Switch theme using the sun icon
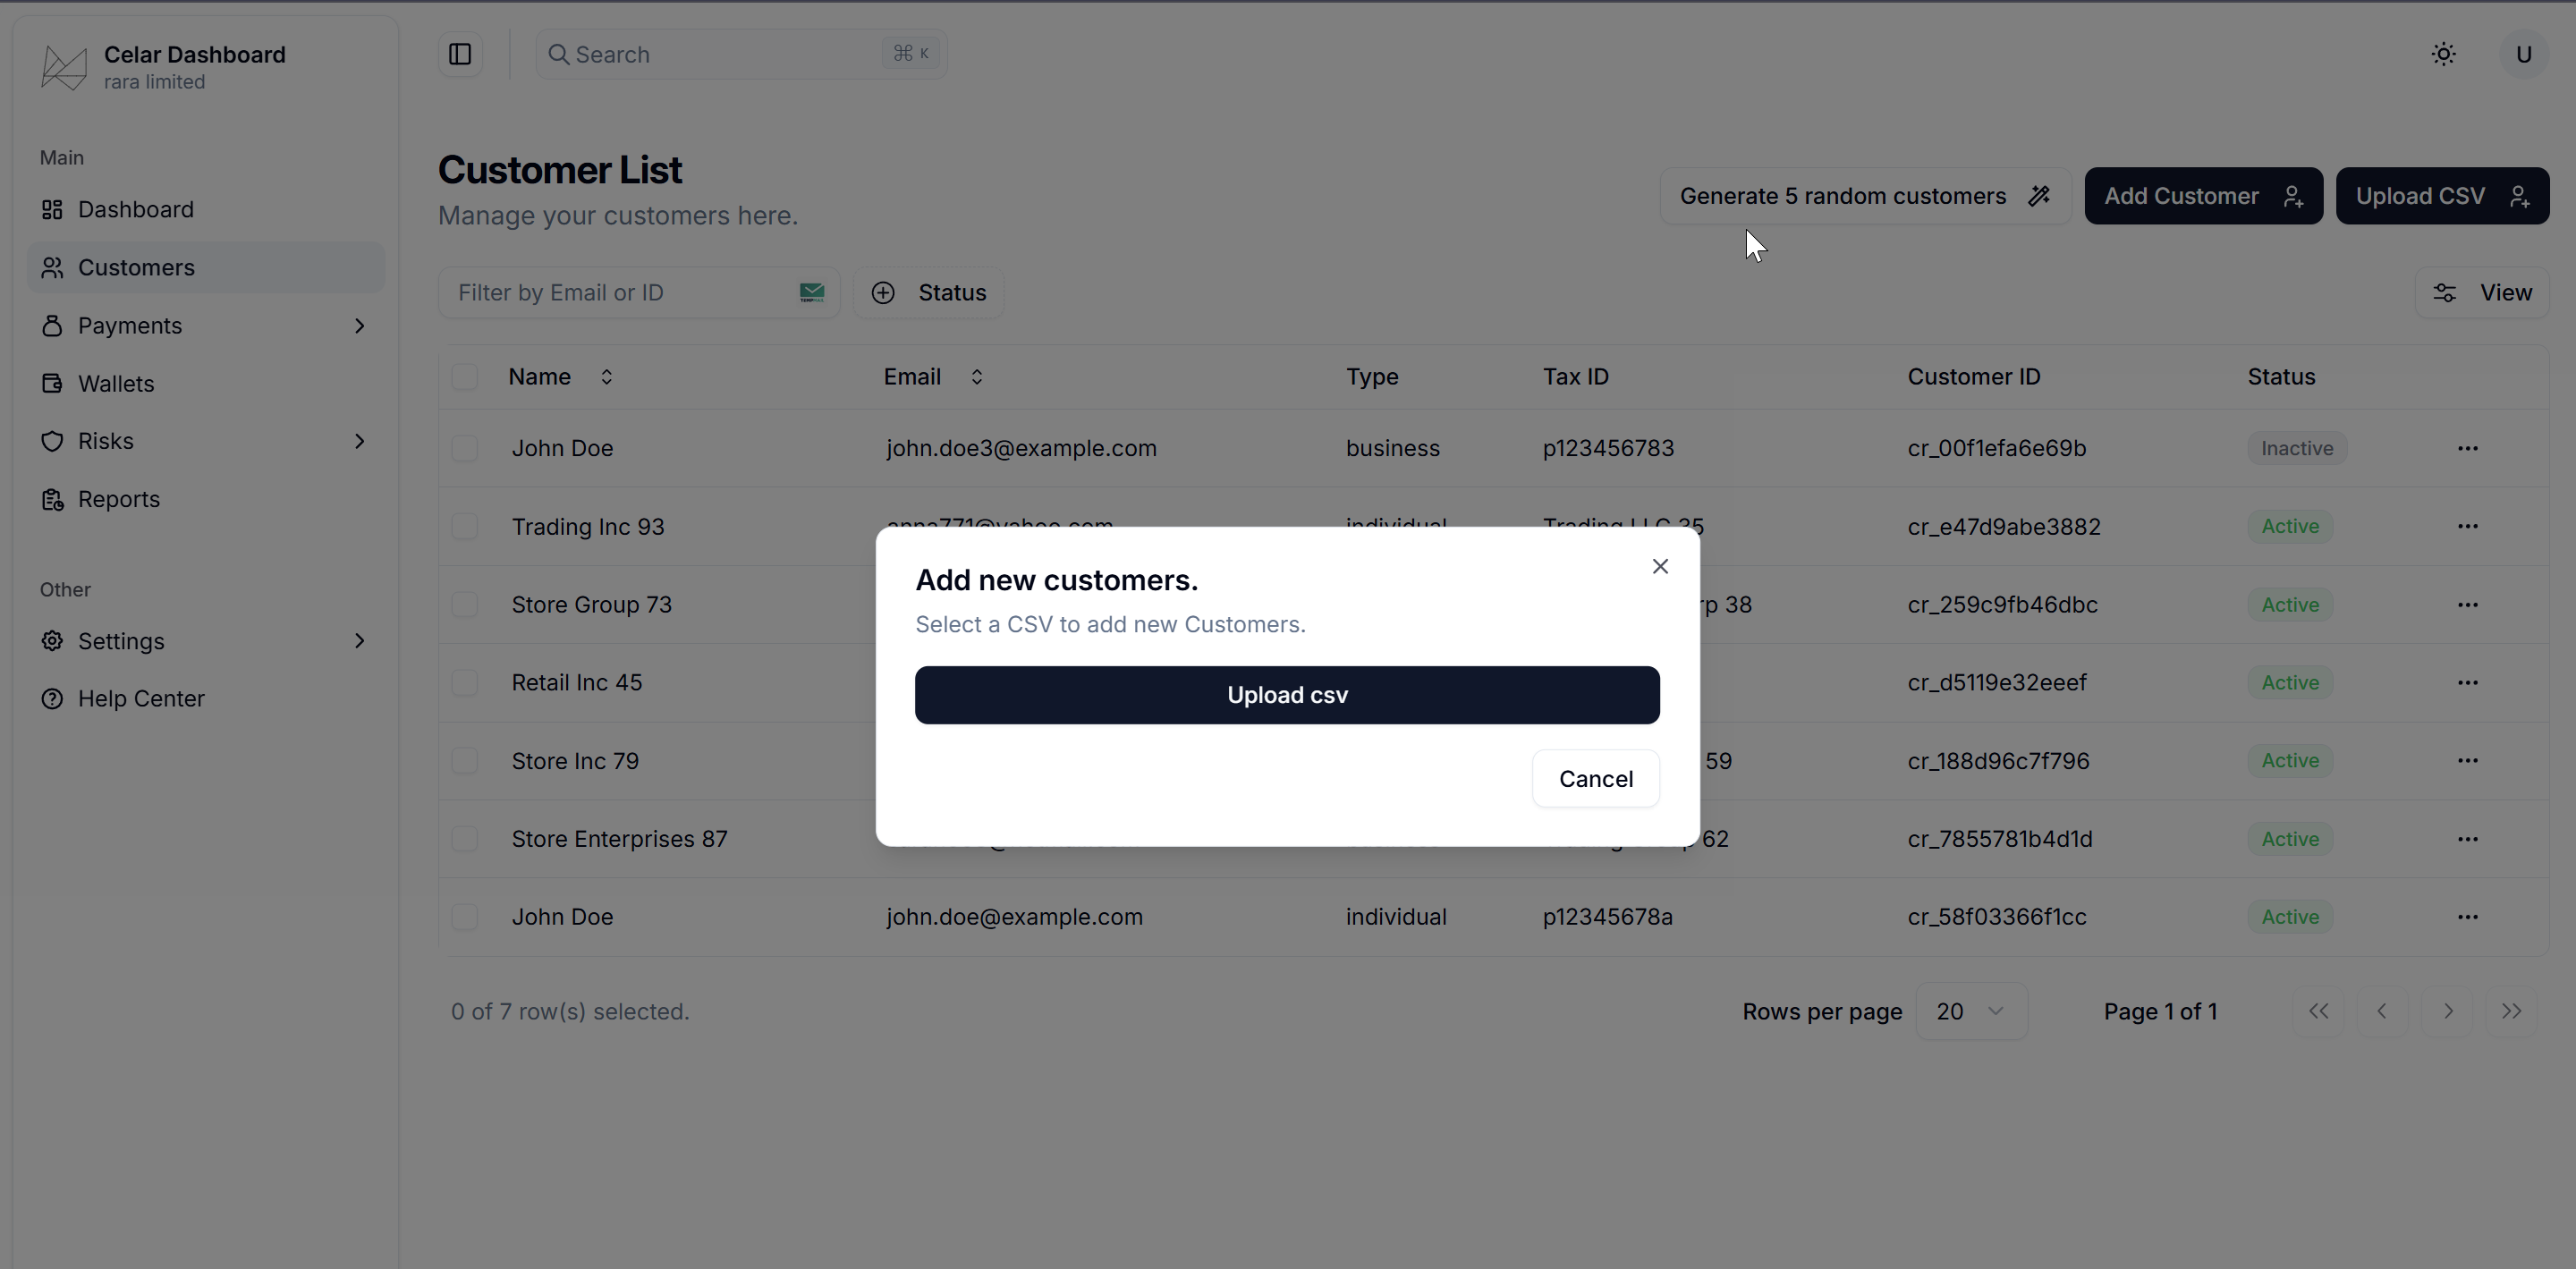The width and height of the screenshot is (2576, 1269). click(2443, 54)
